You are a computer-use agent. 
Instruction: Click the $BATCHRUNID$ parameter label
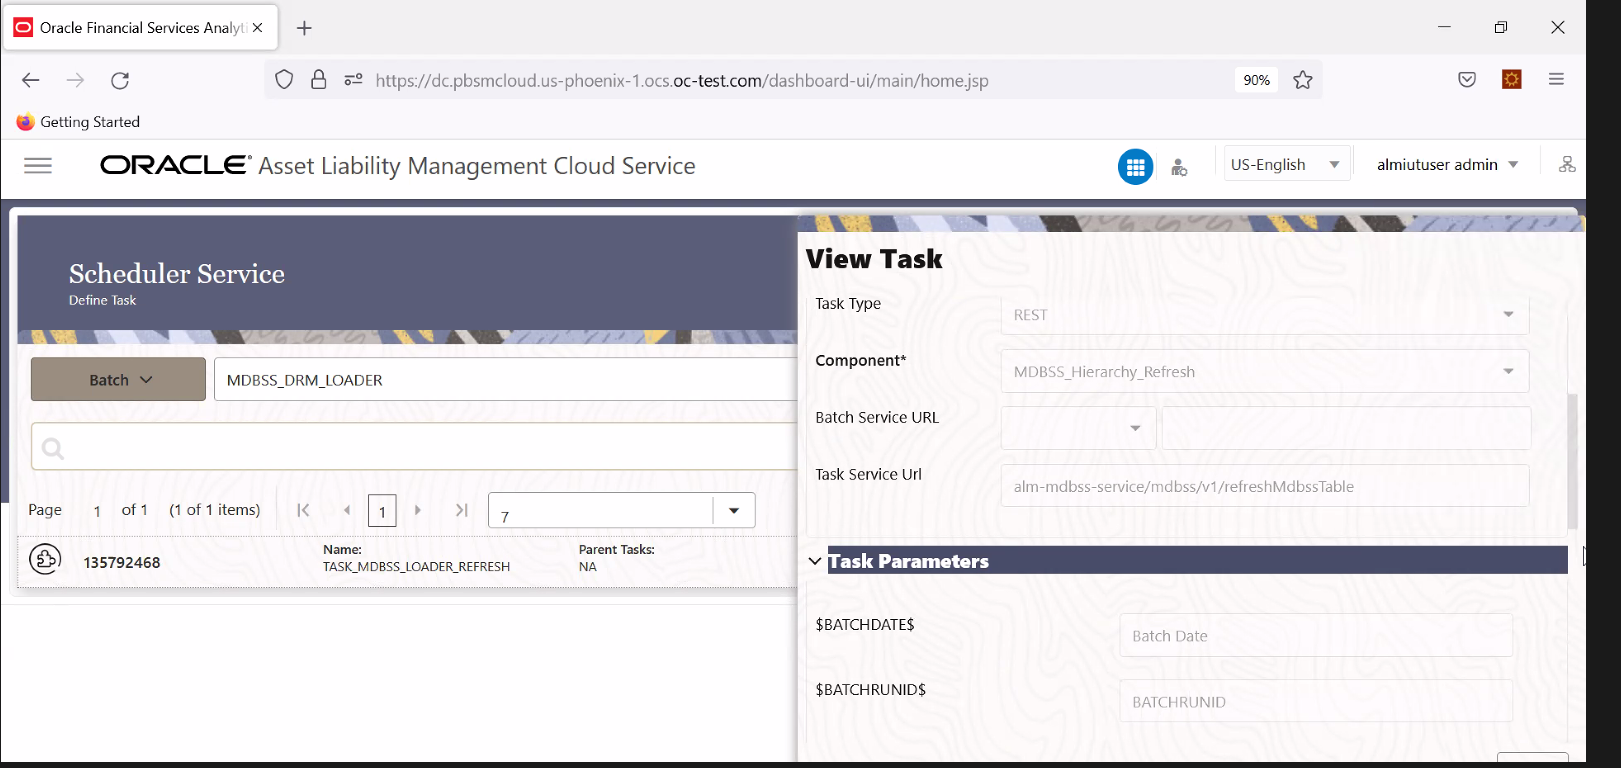coord(871,690)
